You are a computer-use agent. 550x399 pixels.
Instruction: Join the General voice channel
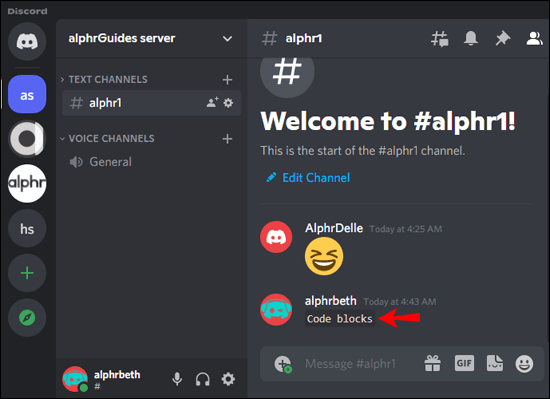[152, 162]
